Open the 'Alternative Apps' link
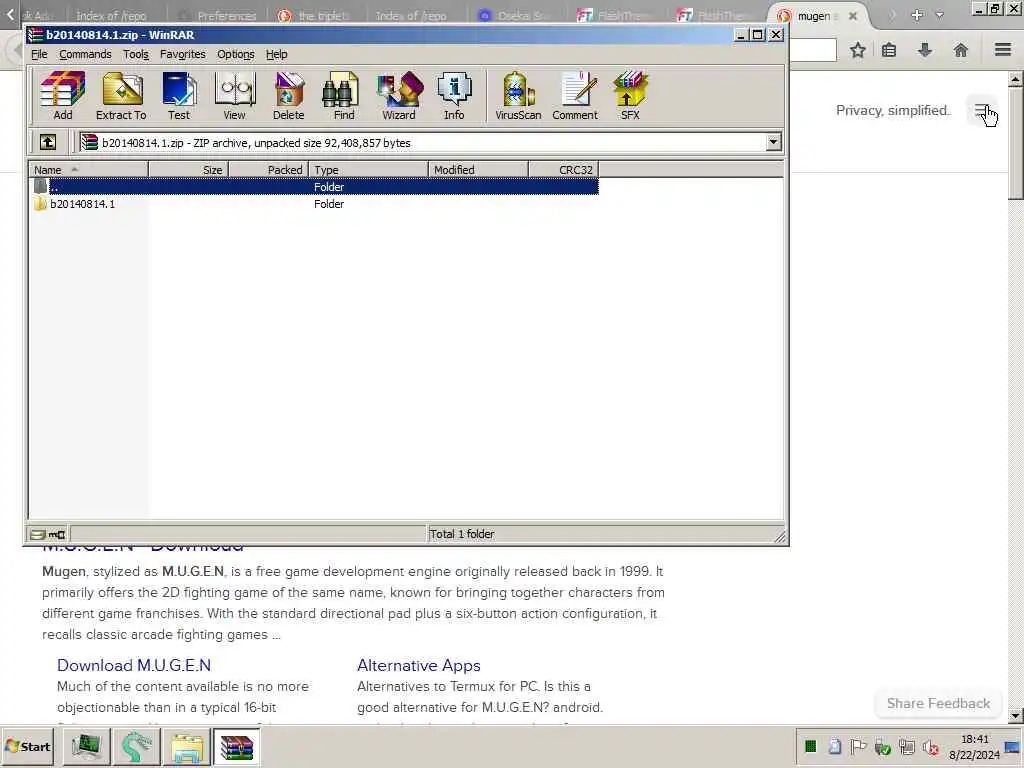 coord(419,665)
